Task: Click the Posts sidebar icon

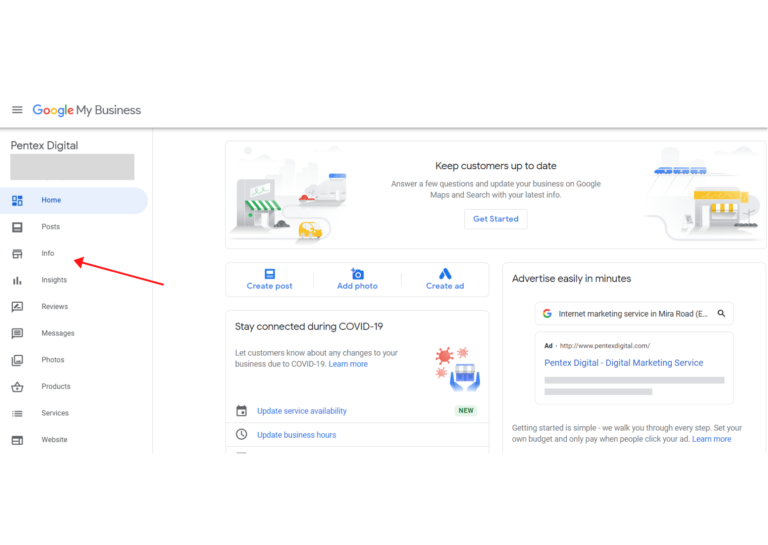Action: pos(17,227)
